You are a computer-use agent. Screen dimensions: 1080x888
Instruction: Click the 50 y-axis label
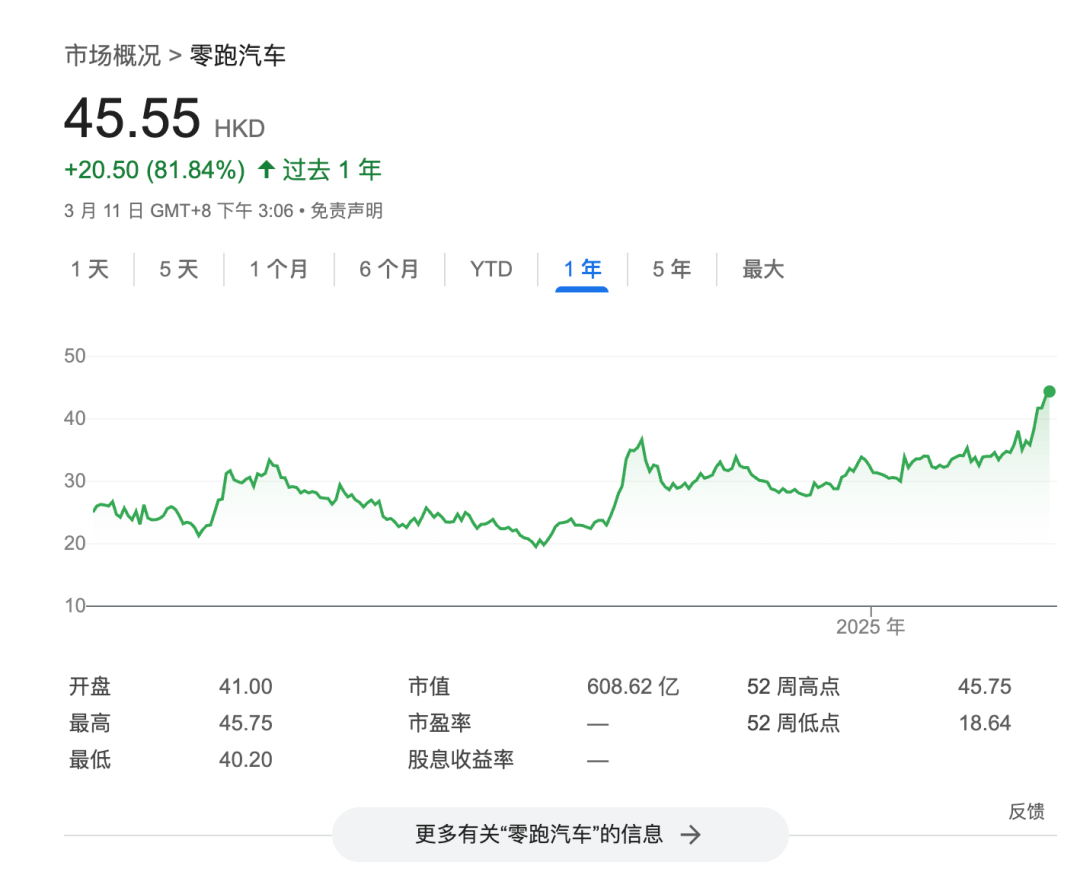coord(74,356)
